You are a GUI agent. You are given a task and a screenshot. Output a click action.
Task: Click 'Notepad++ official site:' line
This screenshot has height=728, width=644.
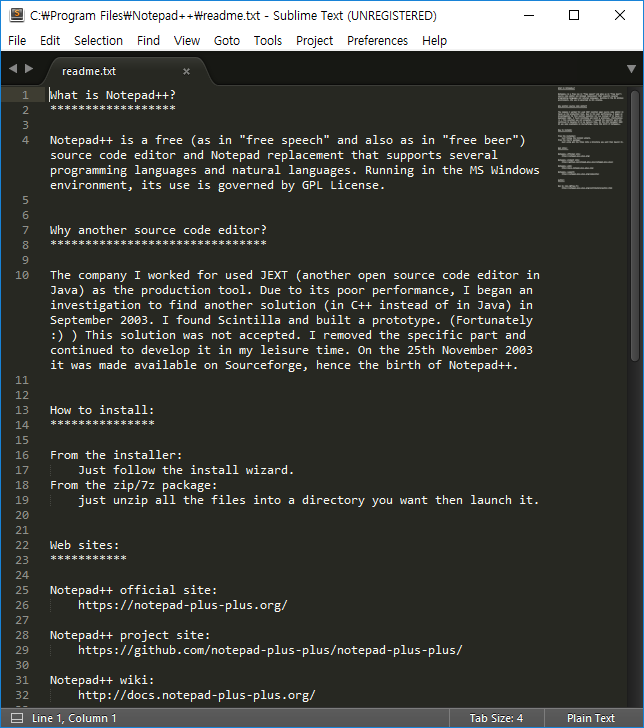(134, 590)
